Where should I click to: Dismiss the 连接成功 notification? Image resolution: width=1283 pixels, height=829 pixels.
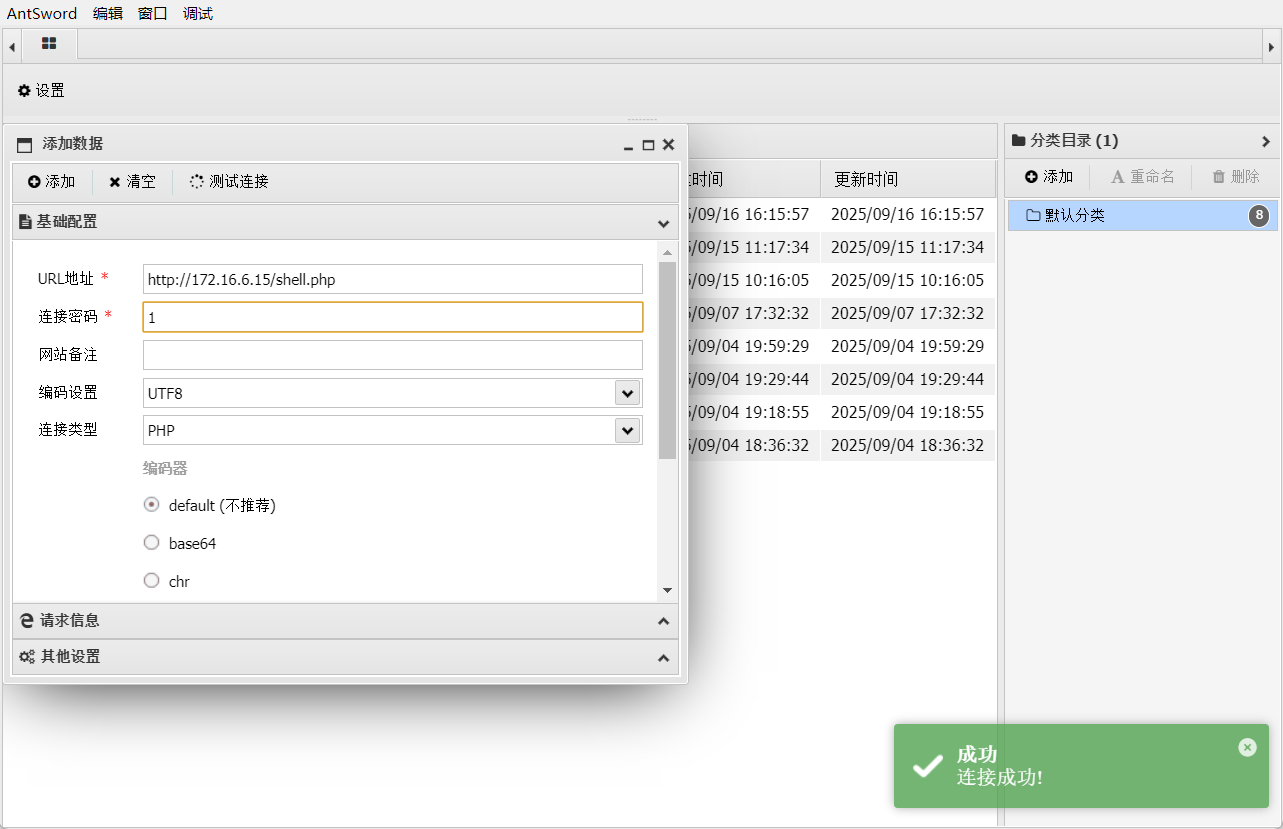[1247, 747]
